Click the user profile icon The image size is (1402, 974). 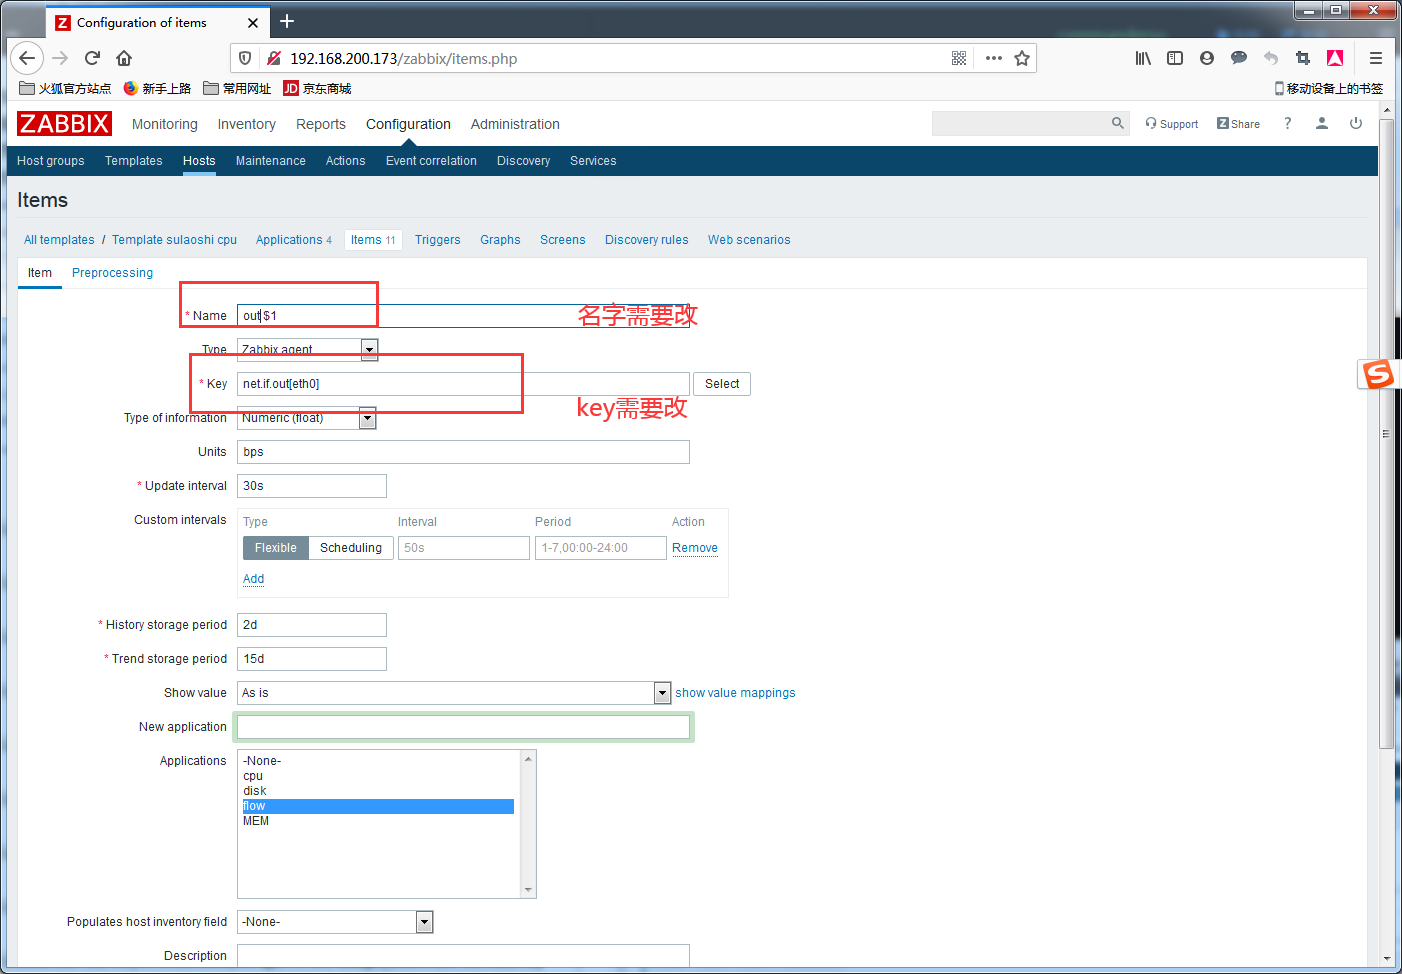[x=1321, y=123]
